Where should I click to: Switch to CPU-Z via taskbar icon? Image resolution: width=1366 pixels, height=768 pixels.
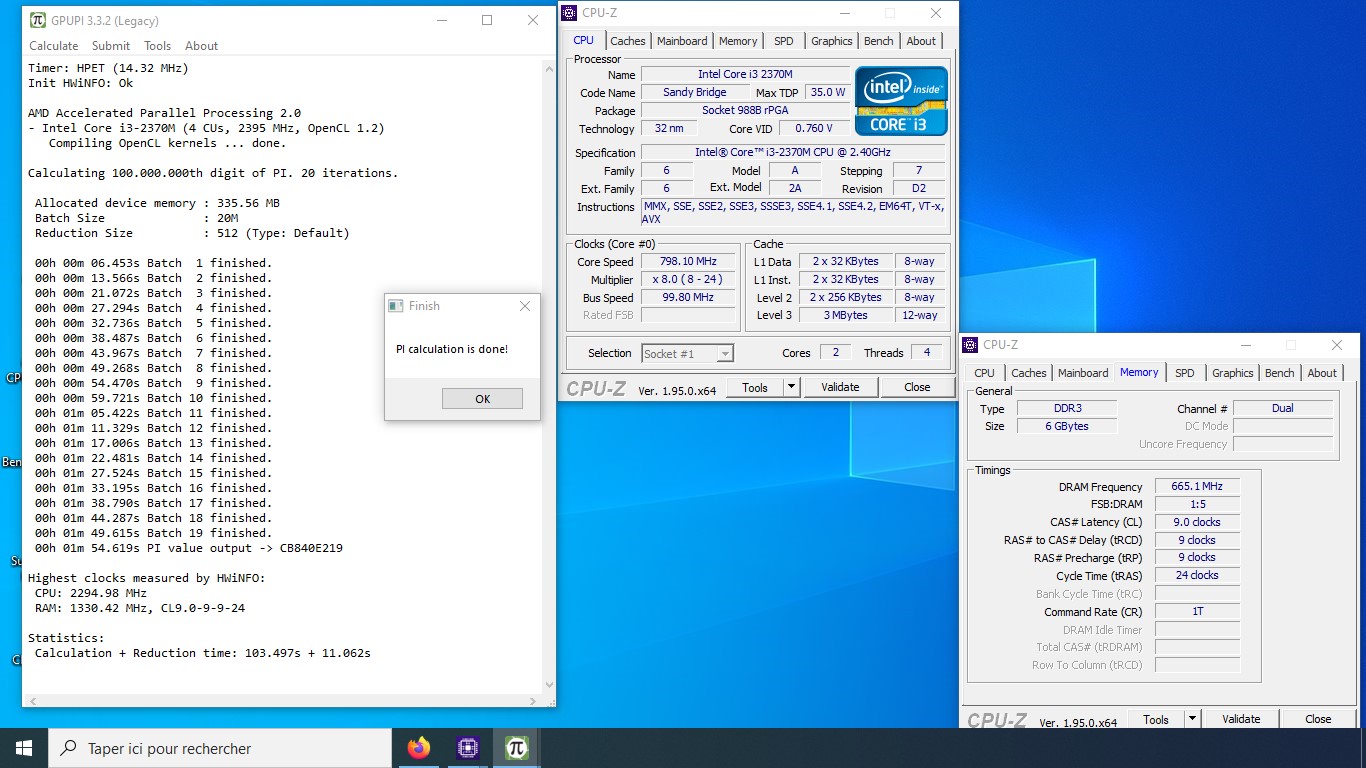click(x=467, y=748)
